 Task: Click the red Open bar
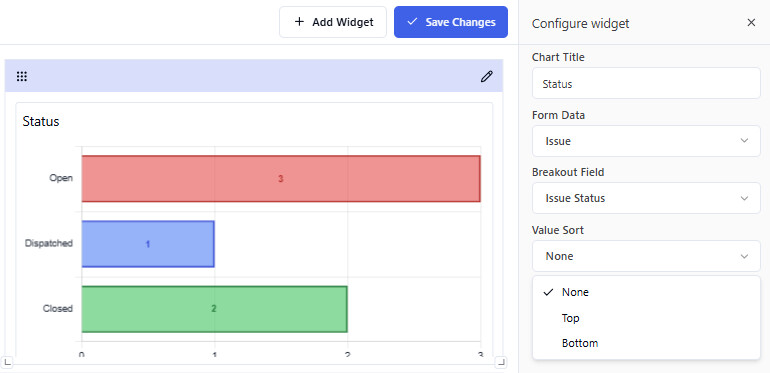[x=281, y=179]
